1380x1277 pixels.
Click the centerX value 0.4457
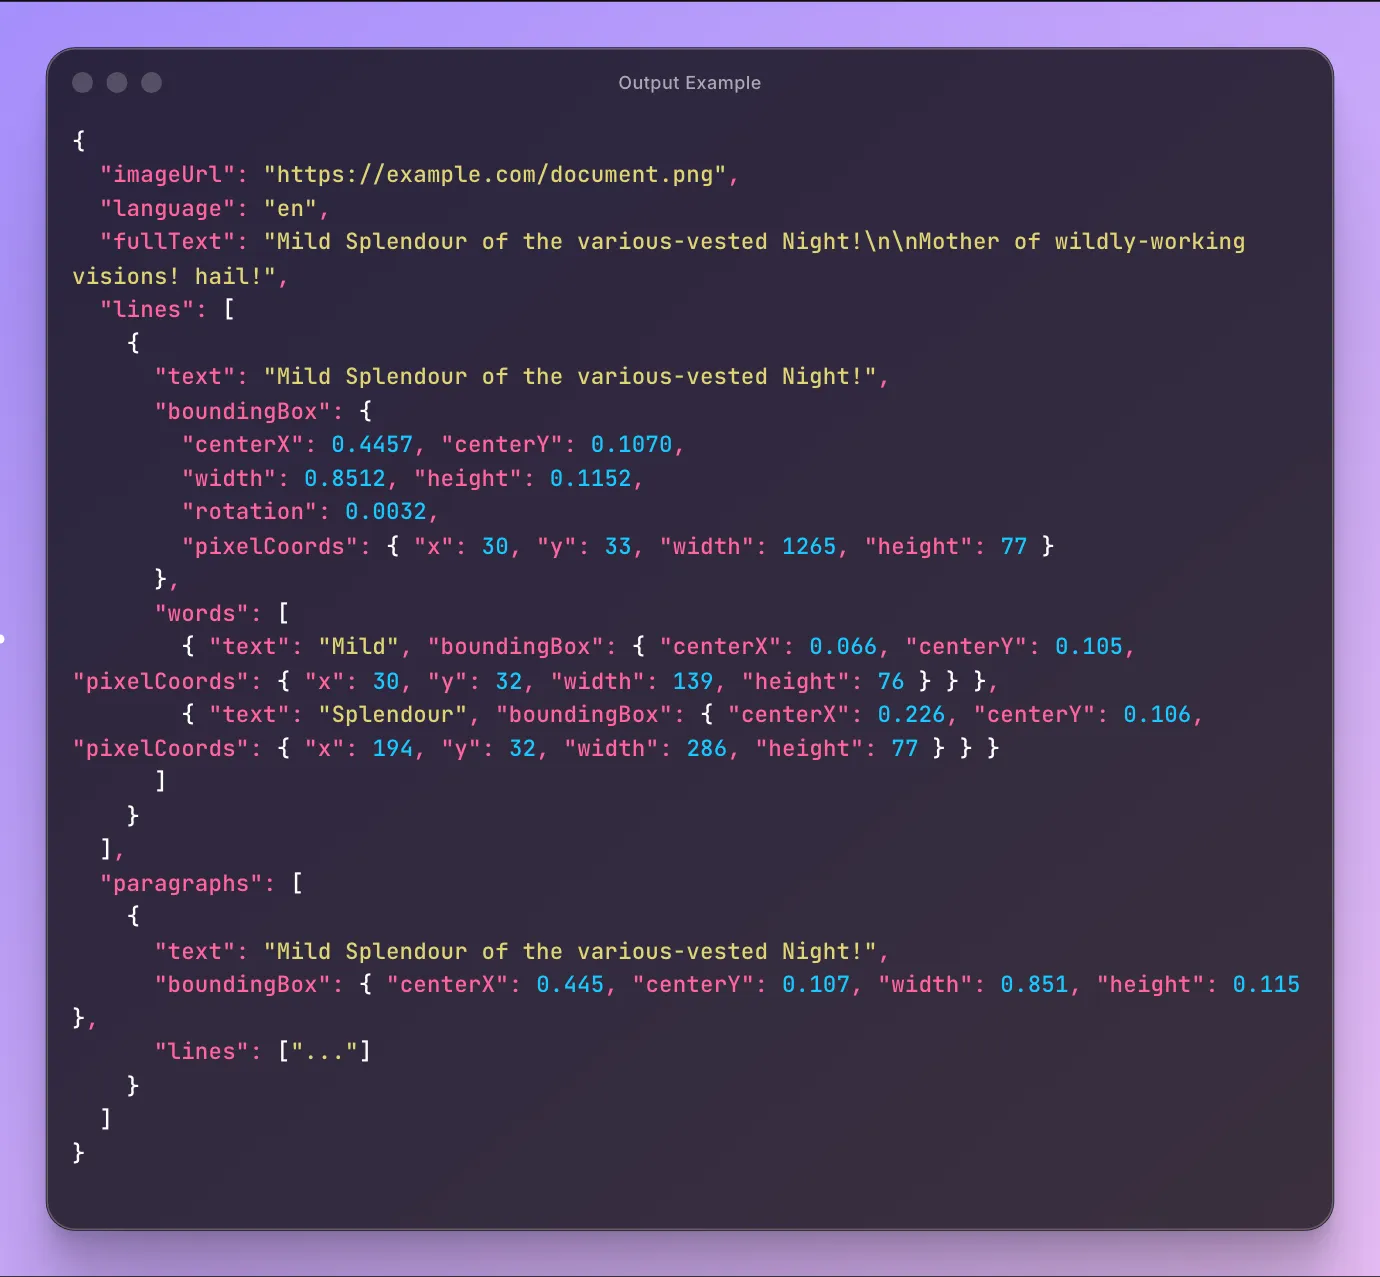click(x=370, y=444)
